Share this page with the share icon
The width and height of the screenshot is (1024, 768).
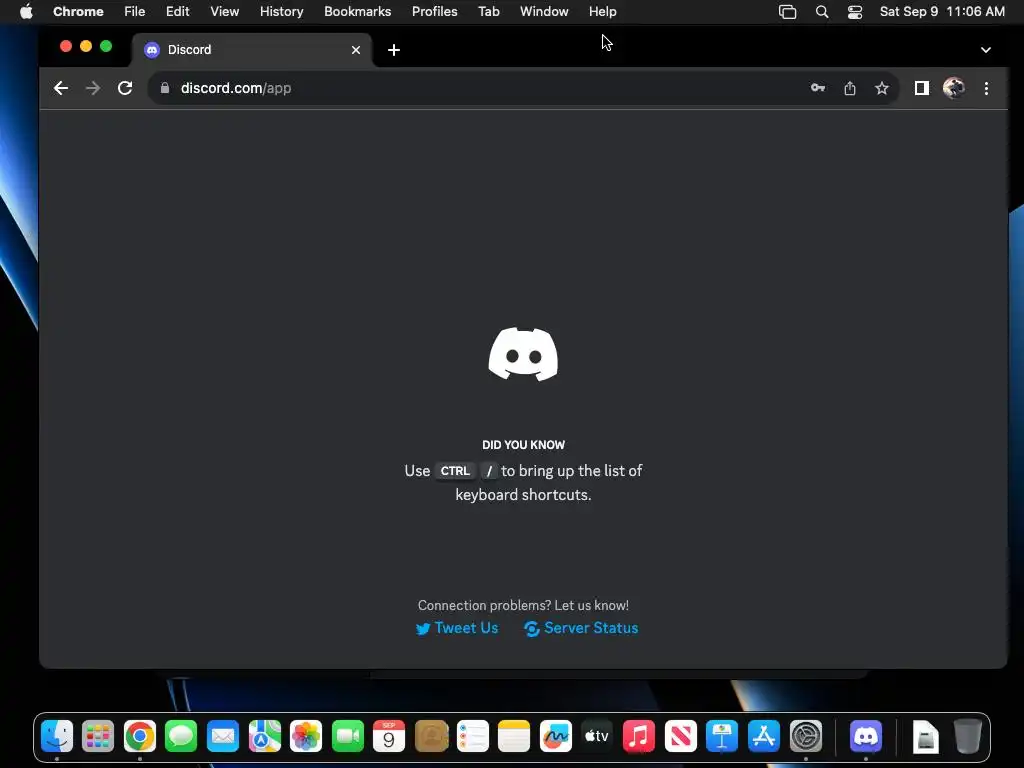pyautogui.click(x=850, y=88)
